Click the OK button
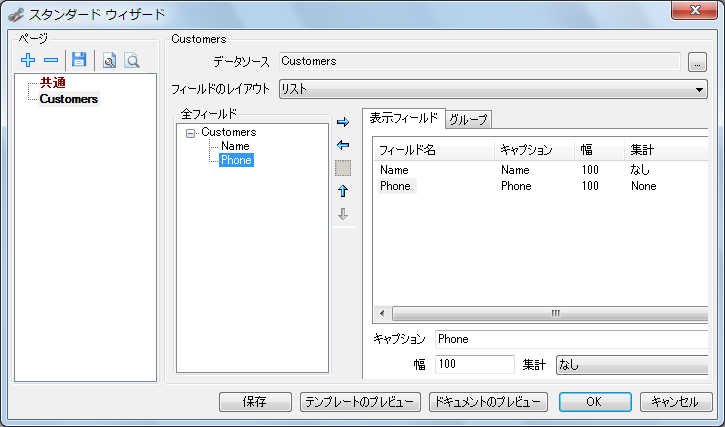The height and width of the screenshot is (427, 725). [595, 402]
